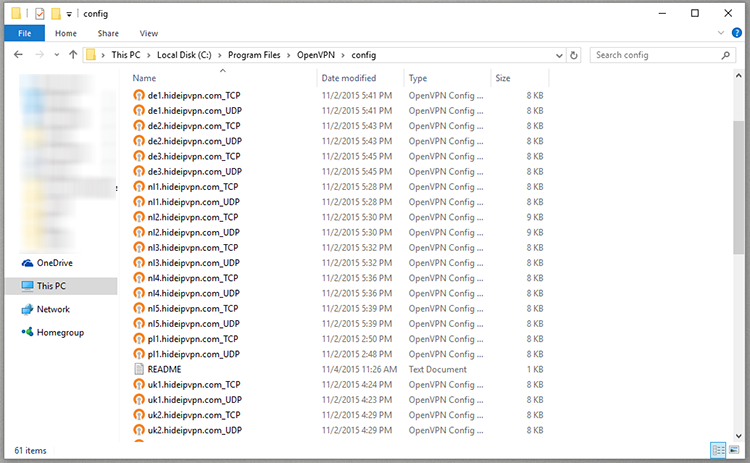This screenshot has height=463, width=750.
Task: Navigate to Local Disk (C:) in address bar
Action: pos(184,55)
